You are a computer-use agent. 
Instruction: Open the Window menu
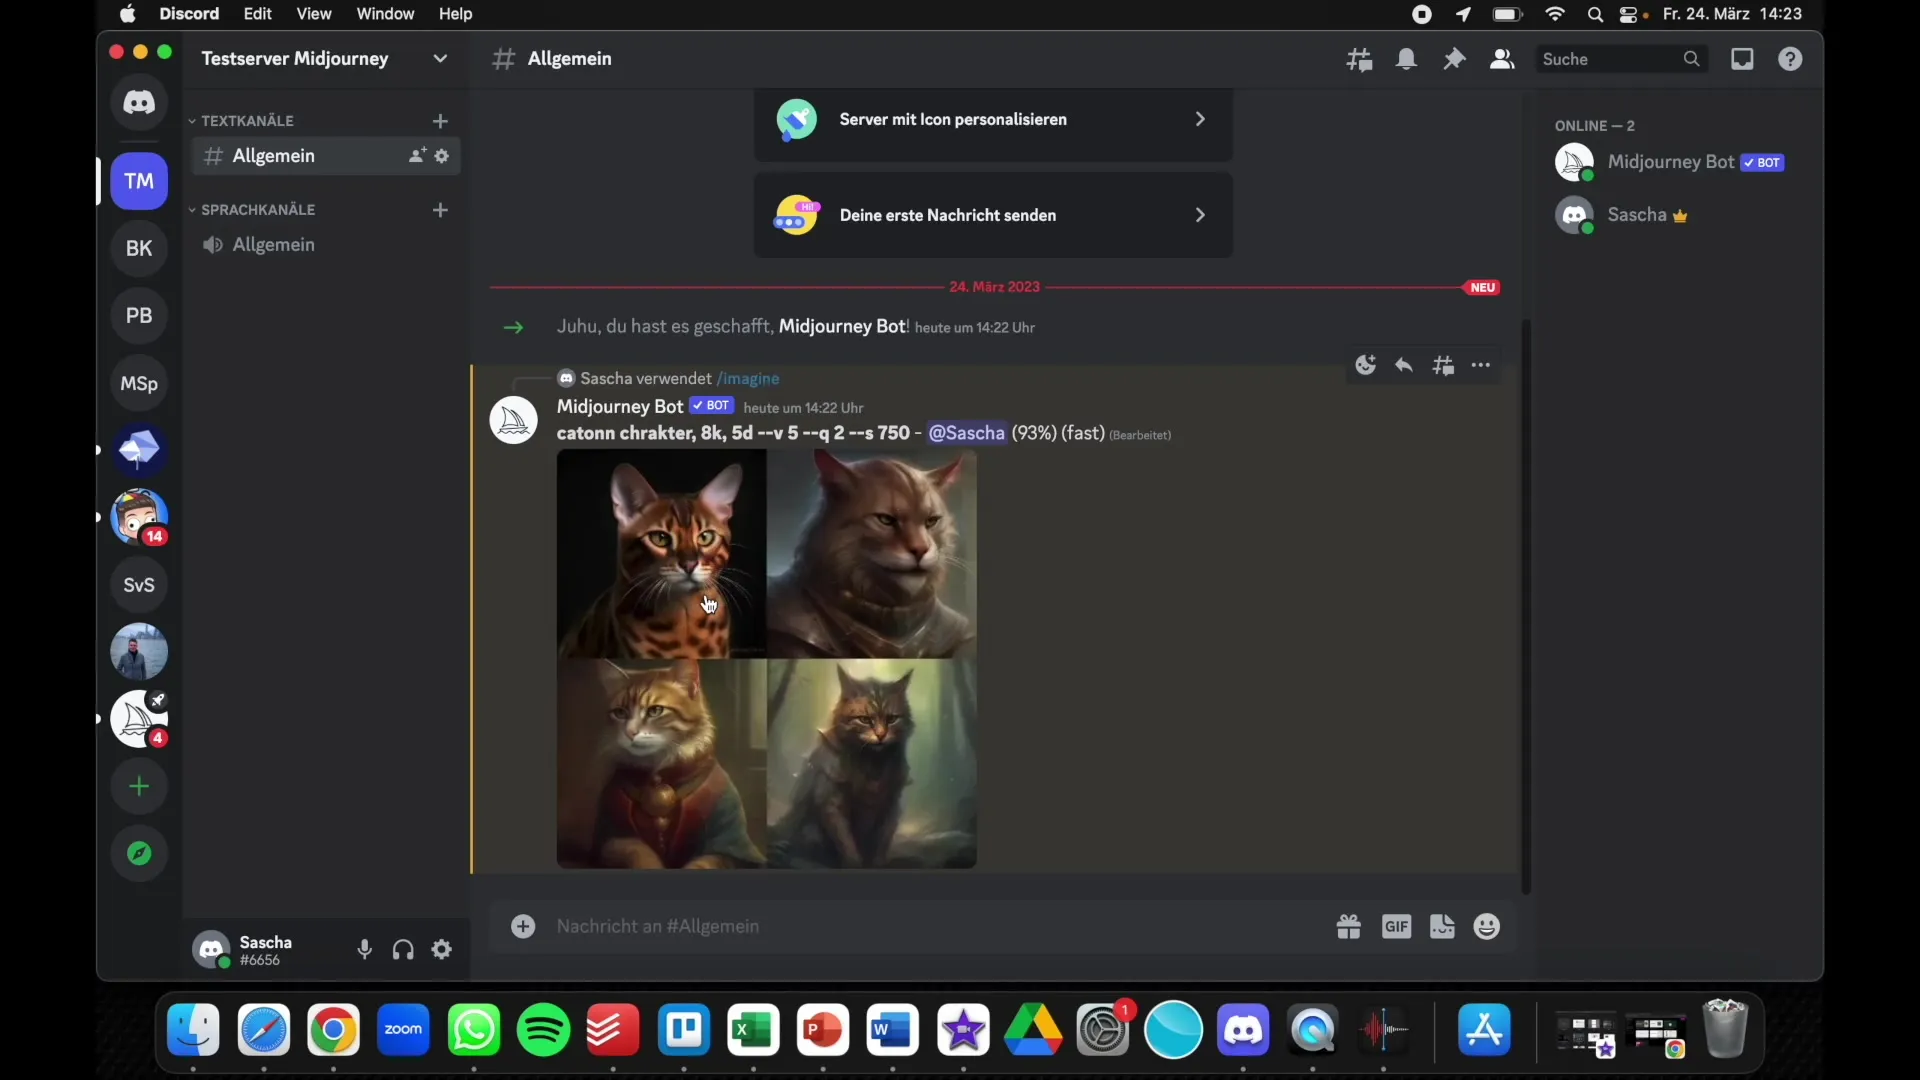pos(385,14)
